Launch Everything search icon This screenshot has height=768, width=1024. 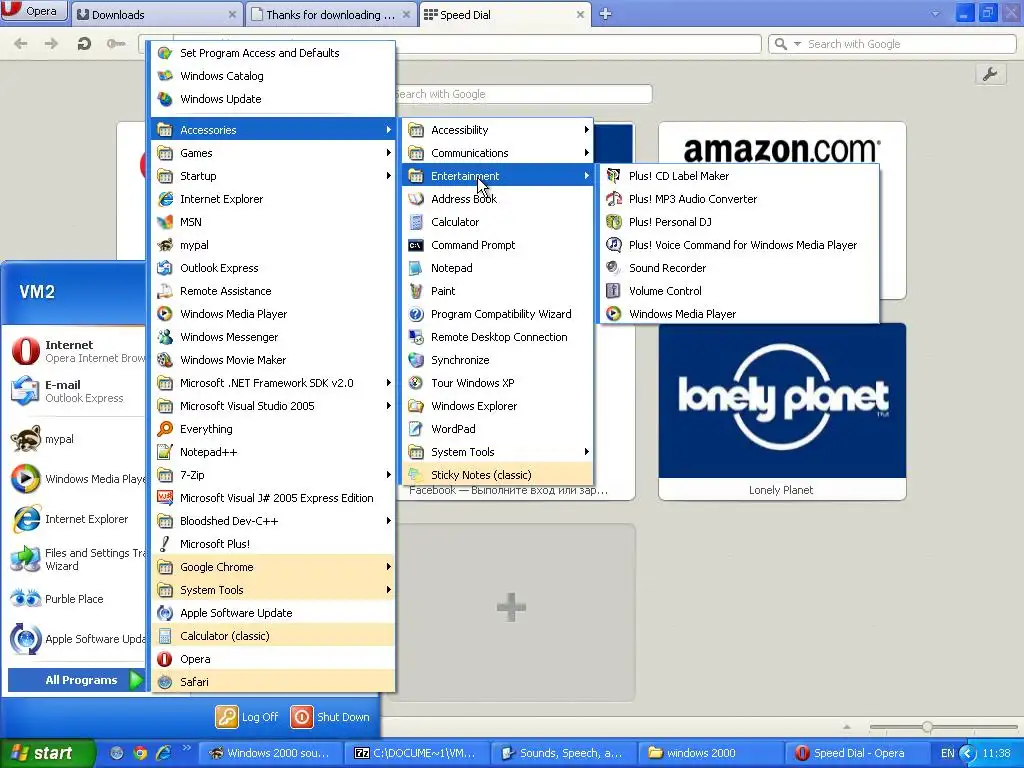tap(165, 429)
